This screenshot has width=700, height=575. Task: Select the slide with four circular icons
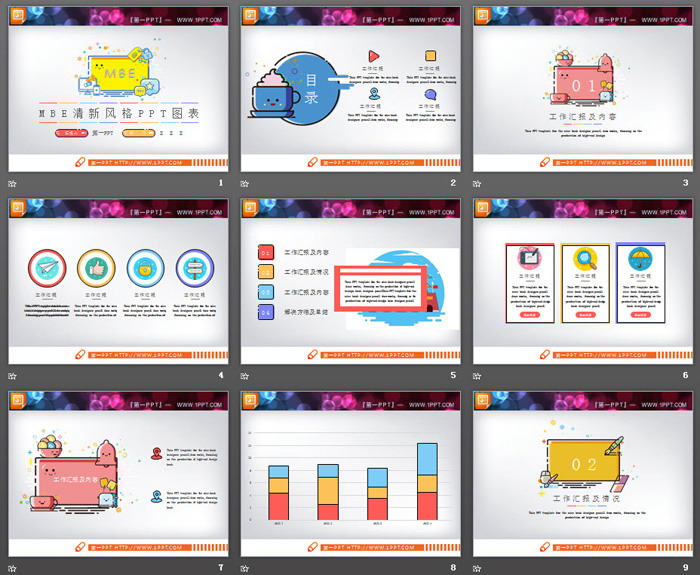point(118,281)
